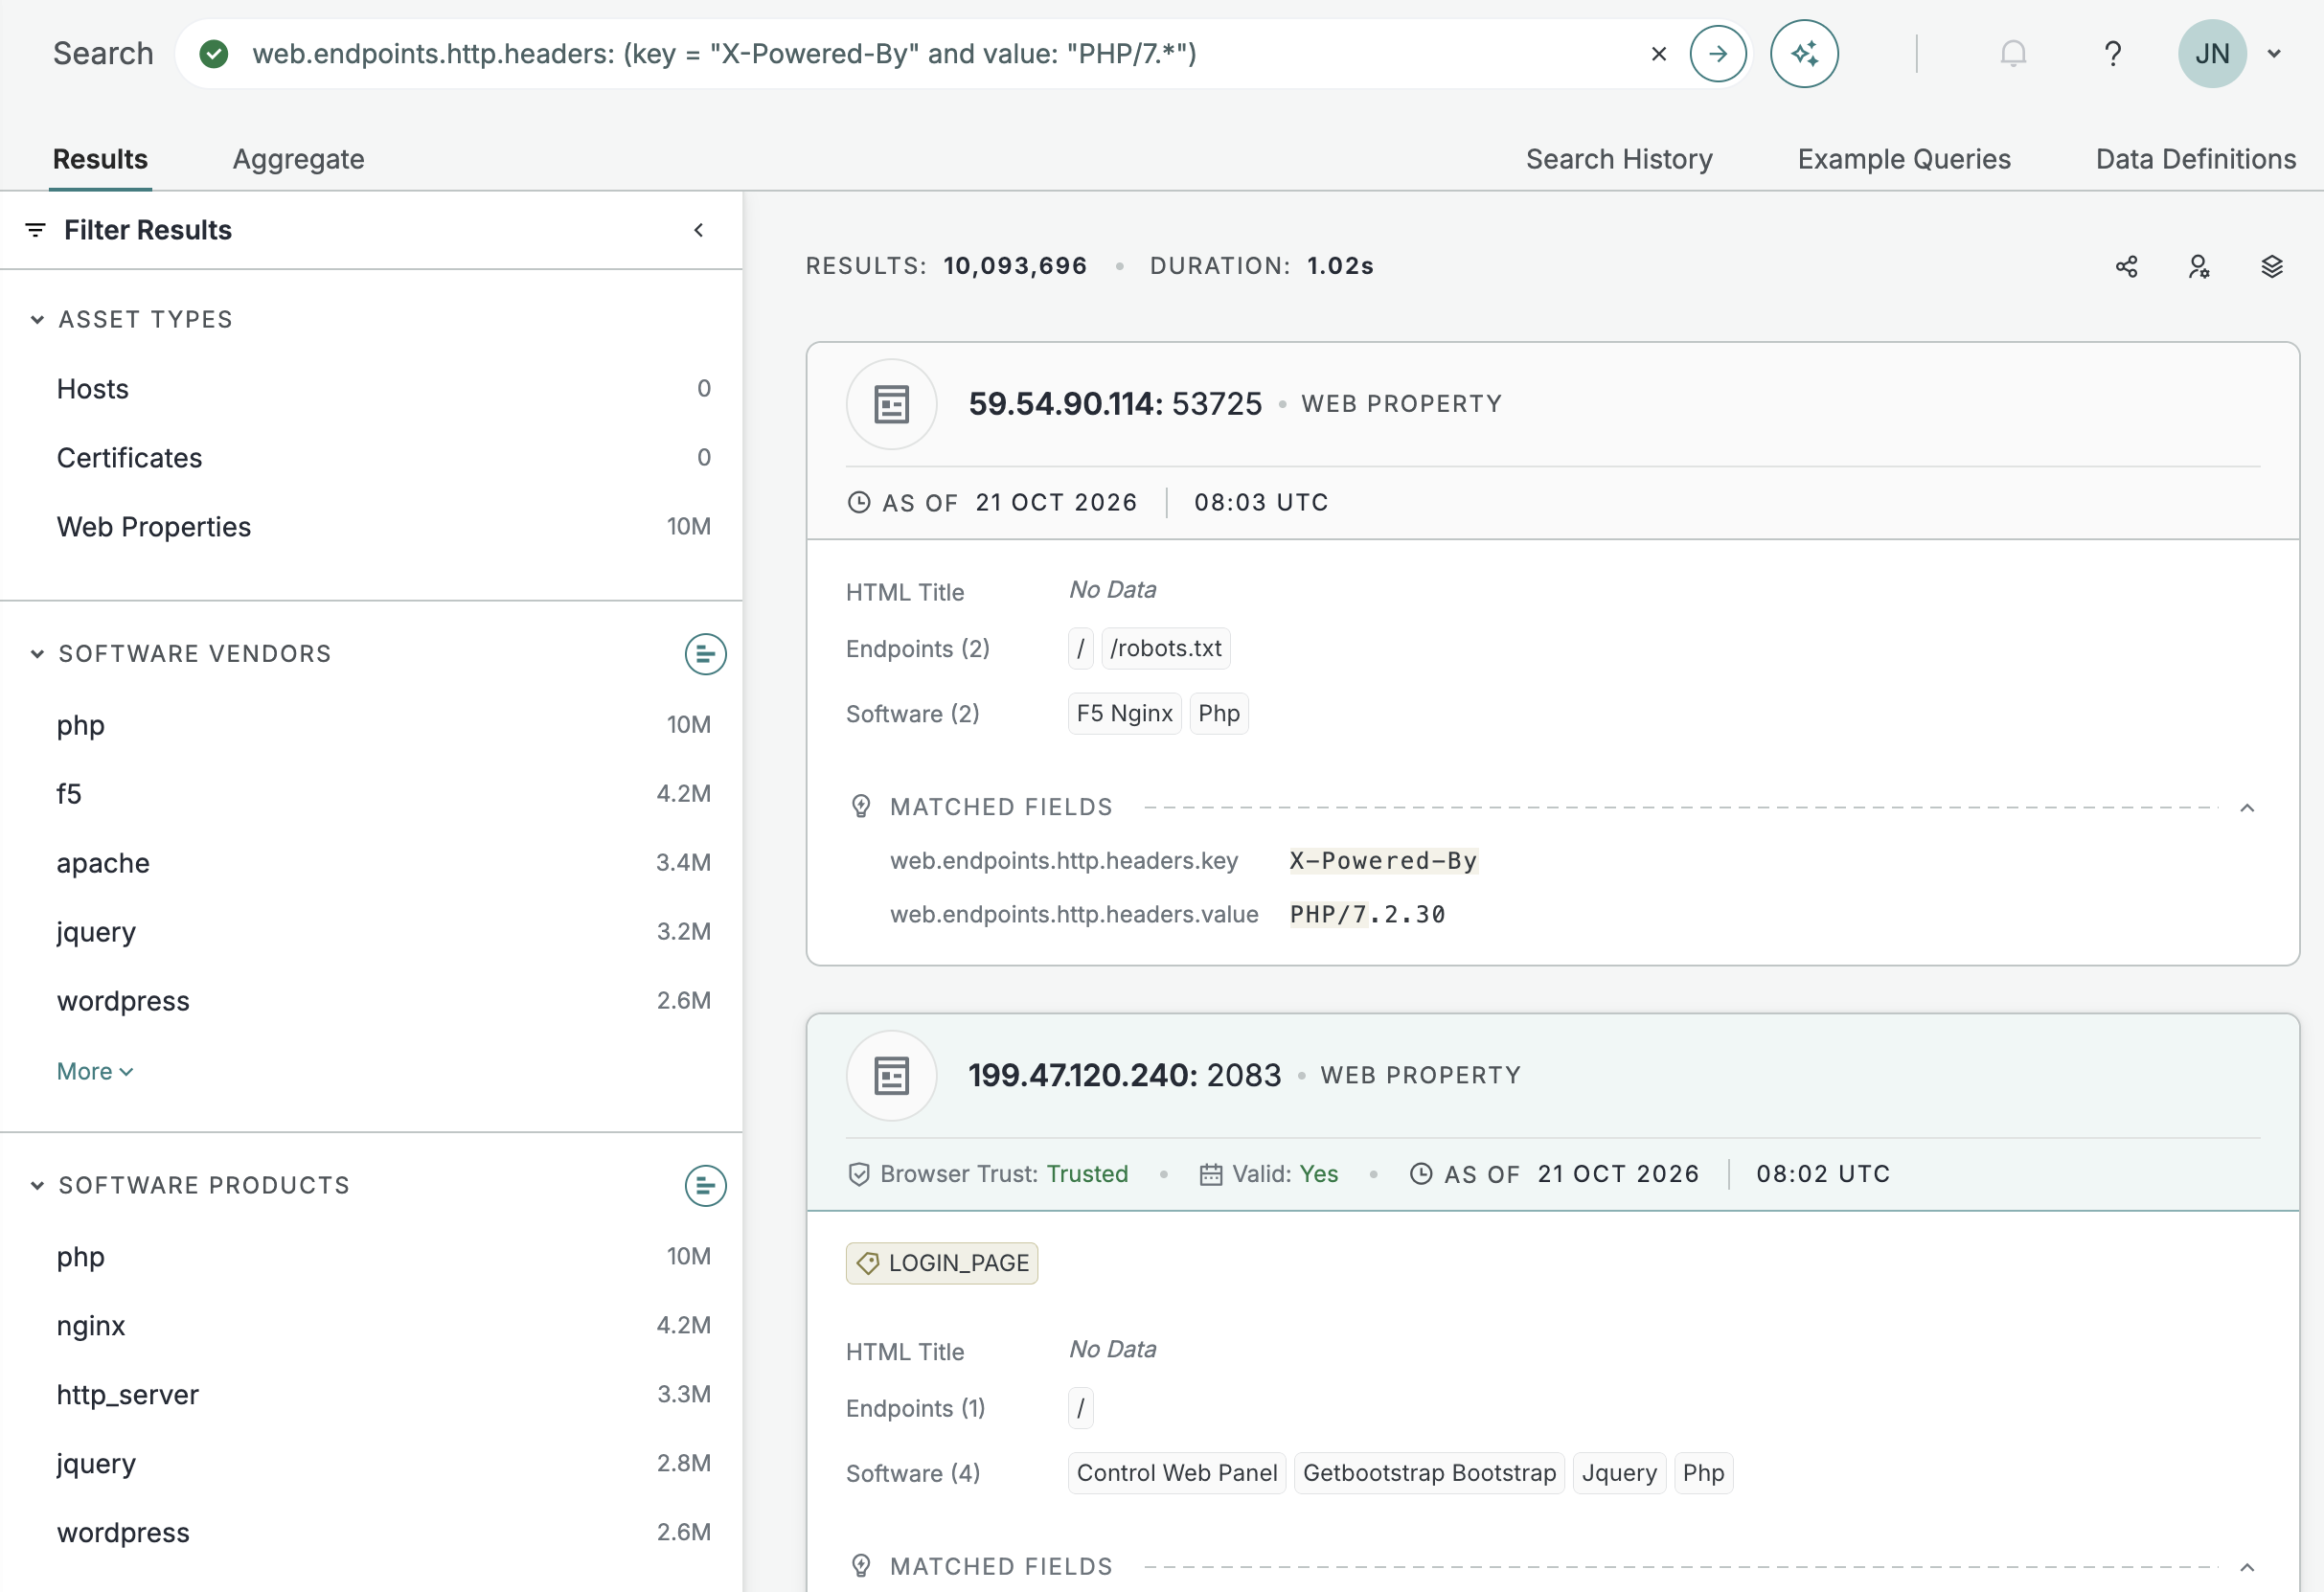Open the Software Vendors aggregate report icon
The image size is (2324, 1592).
point(705,654)
